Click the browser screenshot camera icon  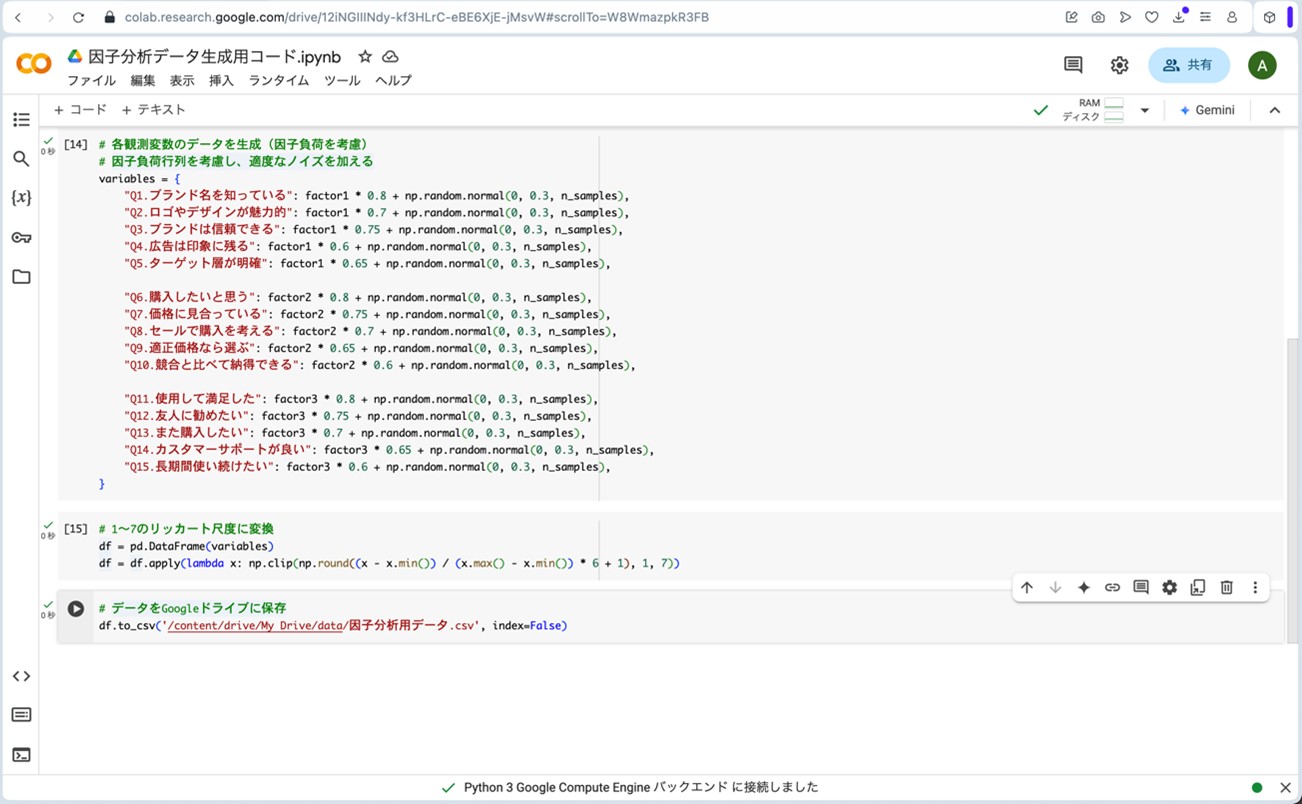1098,17
